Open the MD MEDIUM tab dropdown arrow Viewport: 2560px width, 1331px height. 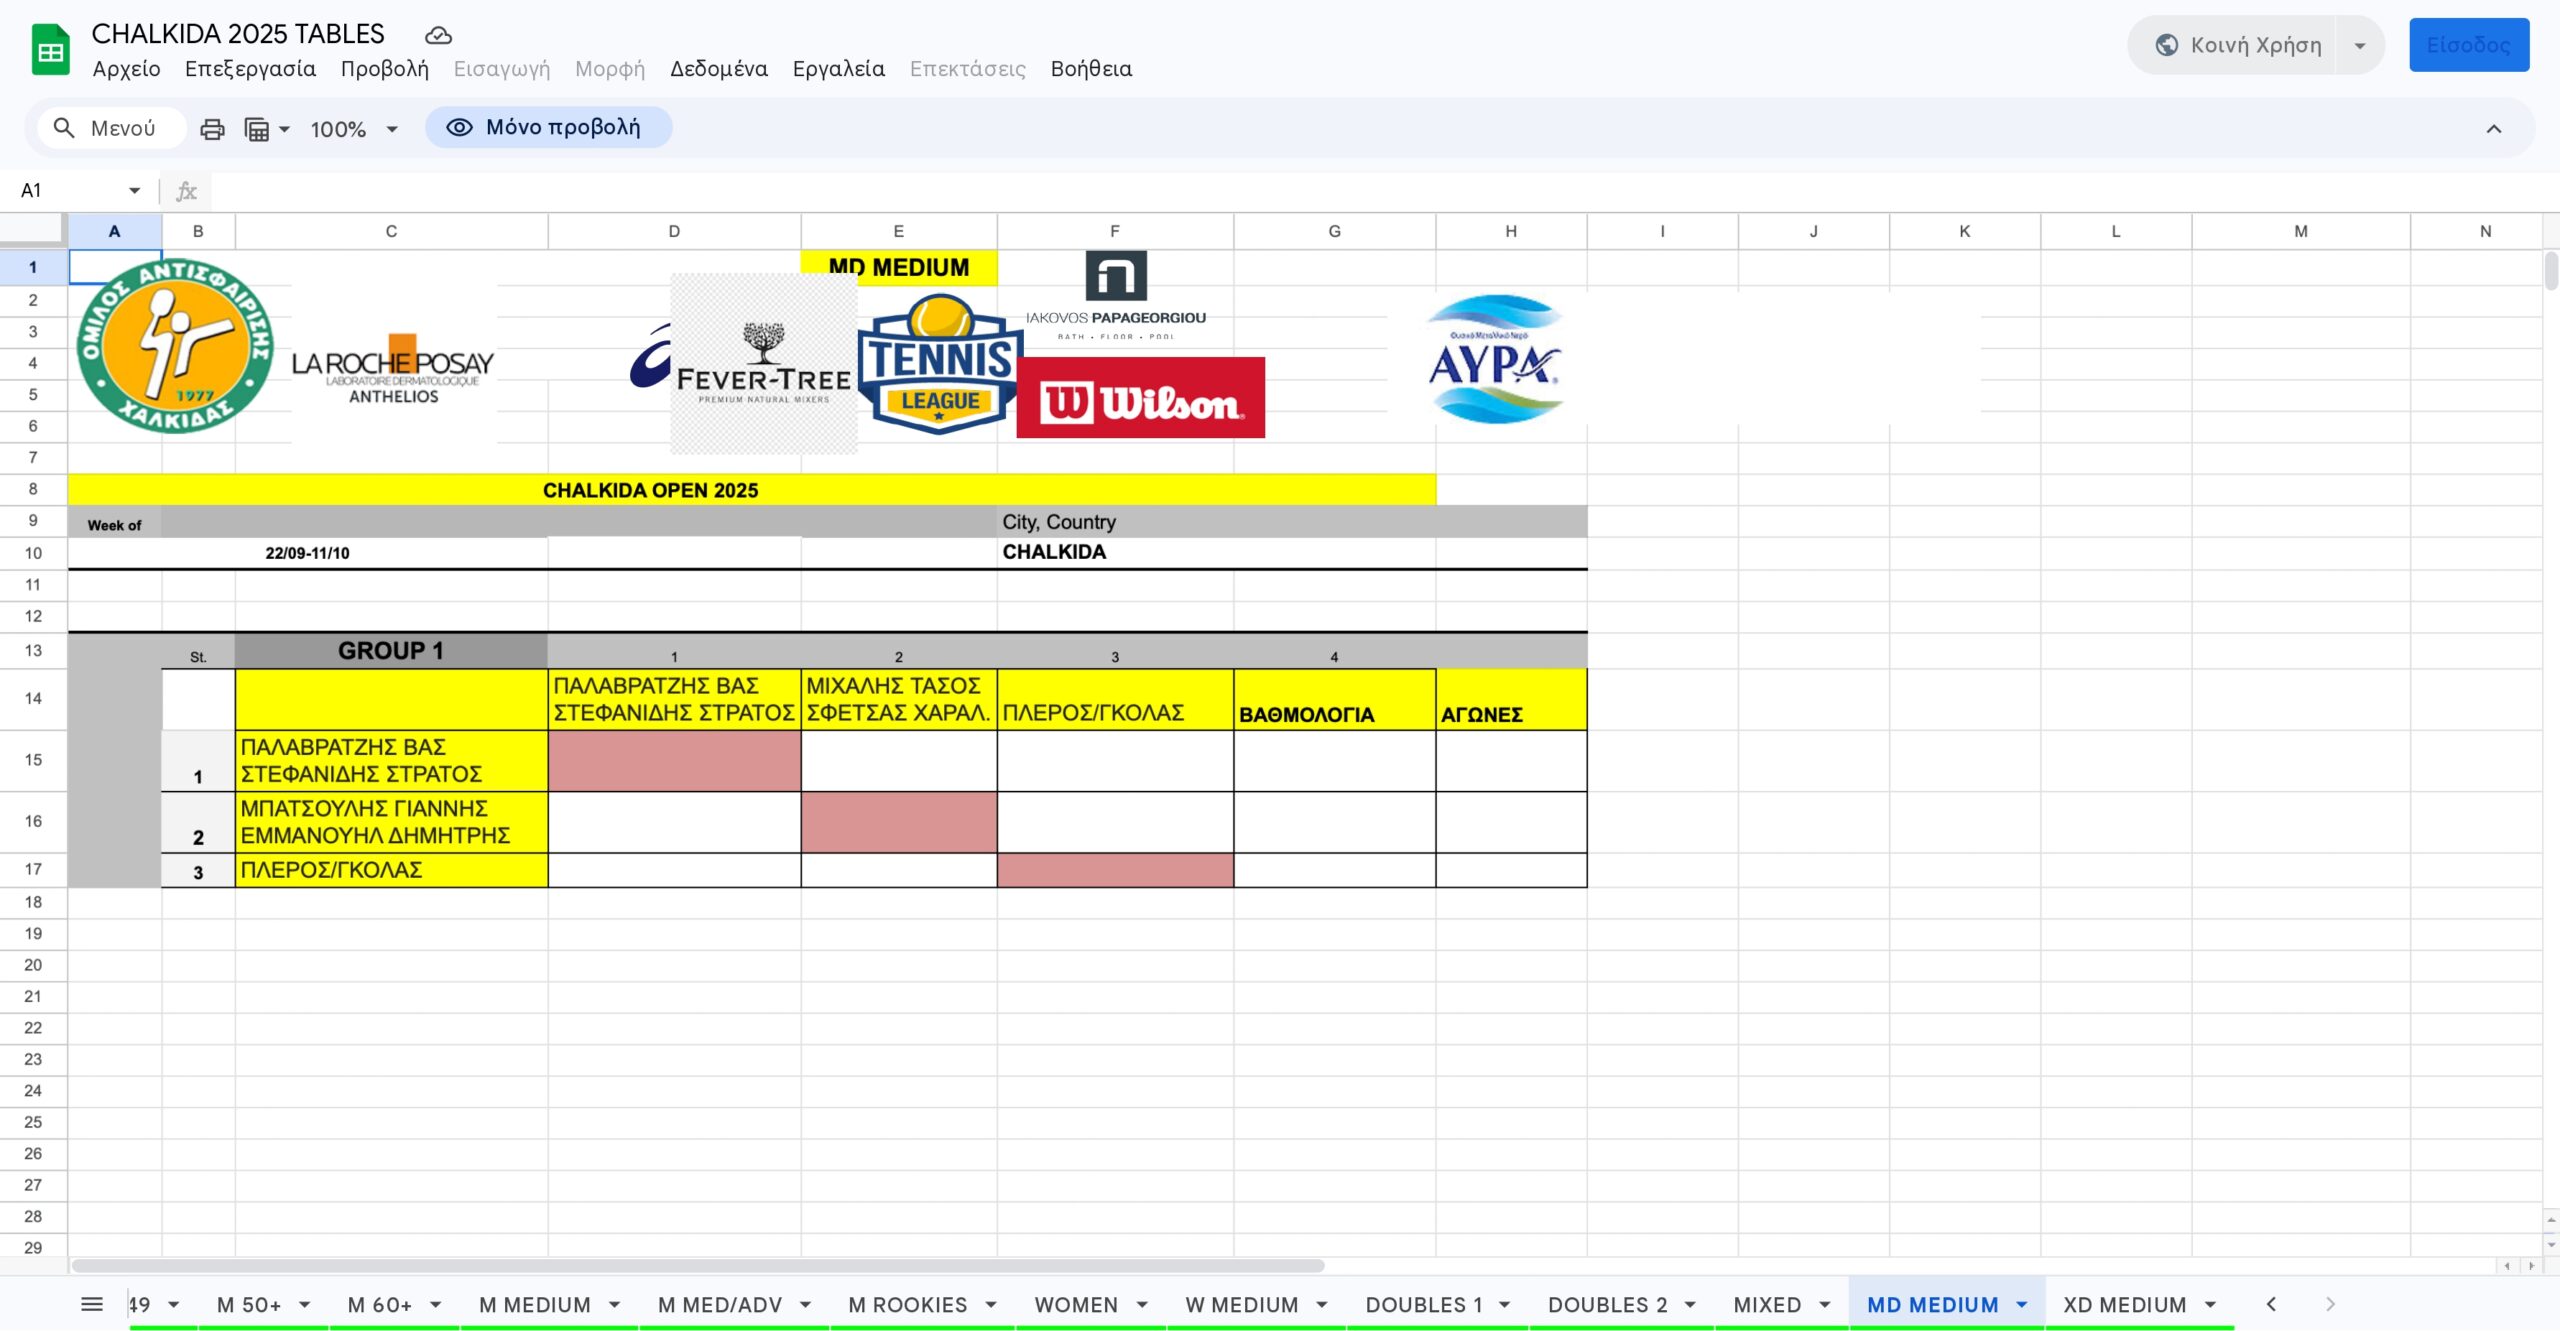(2021, 1305)
